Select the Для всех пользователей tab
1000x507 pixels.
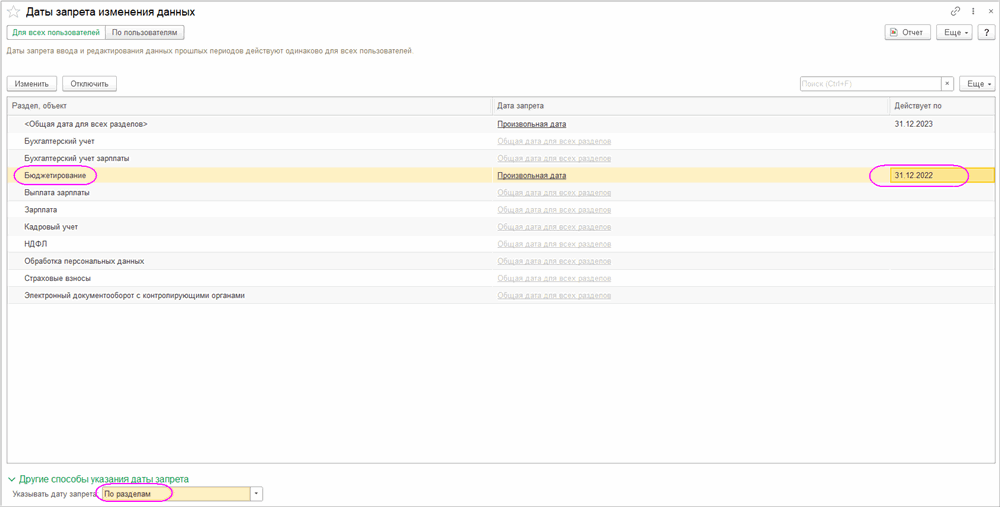56,33
